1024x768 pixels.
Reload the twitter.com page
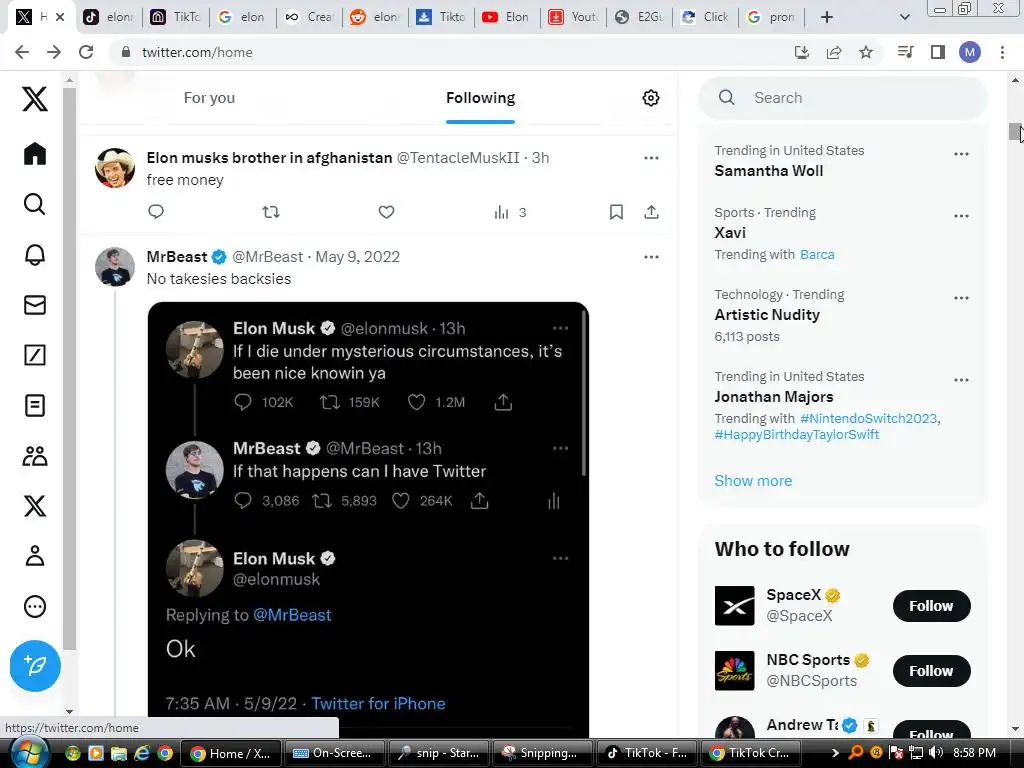[x=86, y=52]
